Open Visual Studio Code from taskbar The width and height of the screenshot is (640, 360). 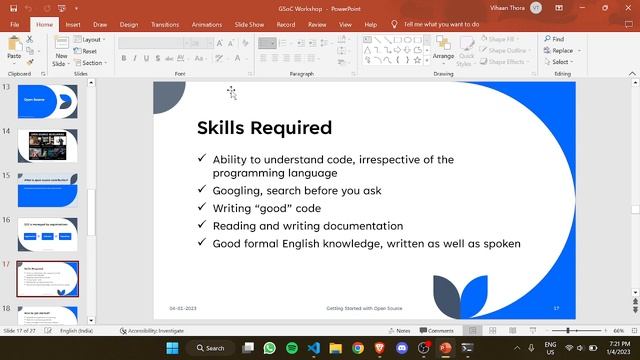(x=313, y=348)
